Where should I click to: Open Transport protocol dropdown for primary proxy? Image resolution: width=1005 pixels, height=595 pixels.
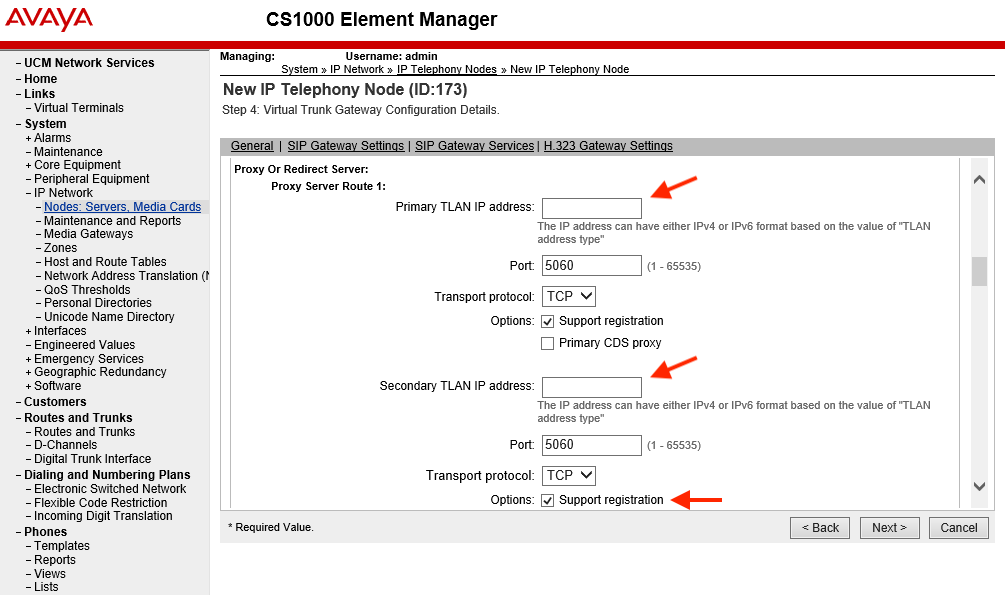tap(569, 296)
